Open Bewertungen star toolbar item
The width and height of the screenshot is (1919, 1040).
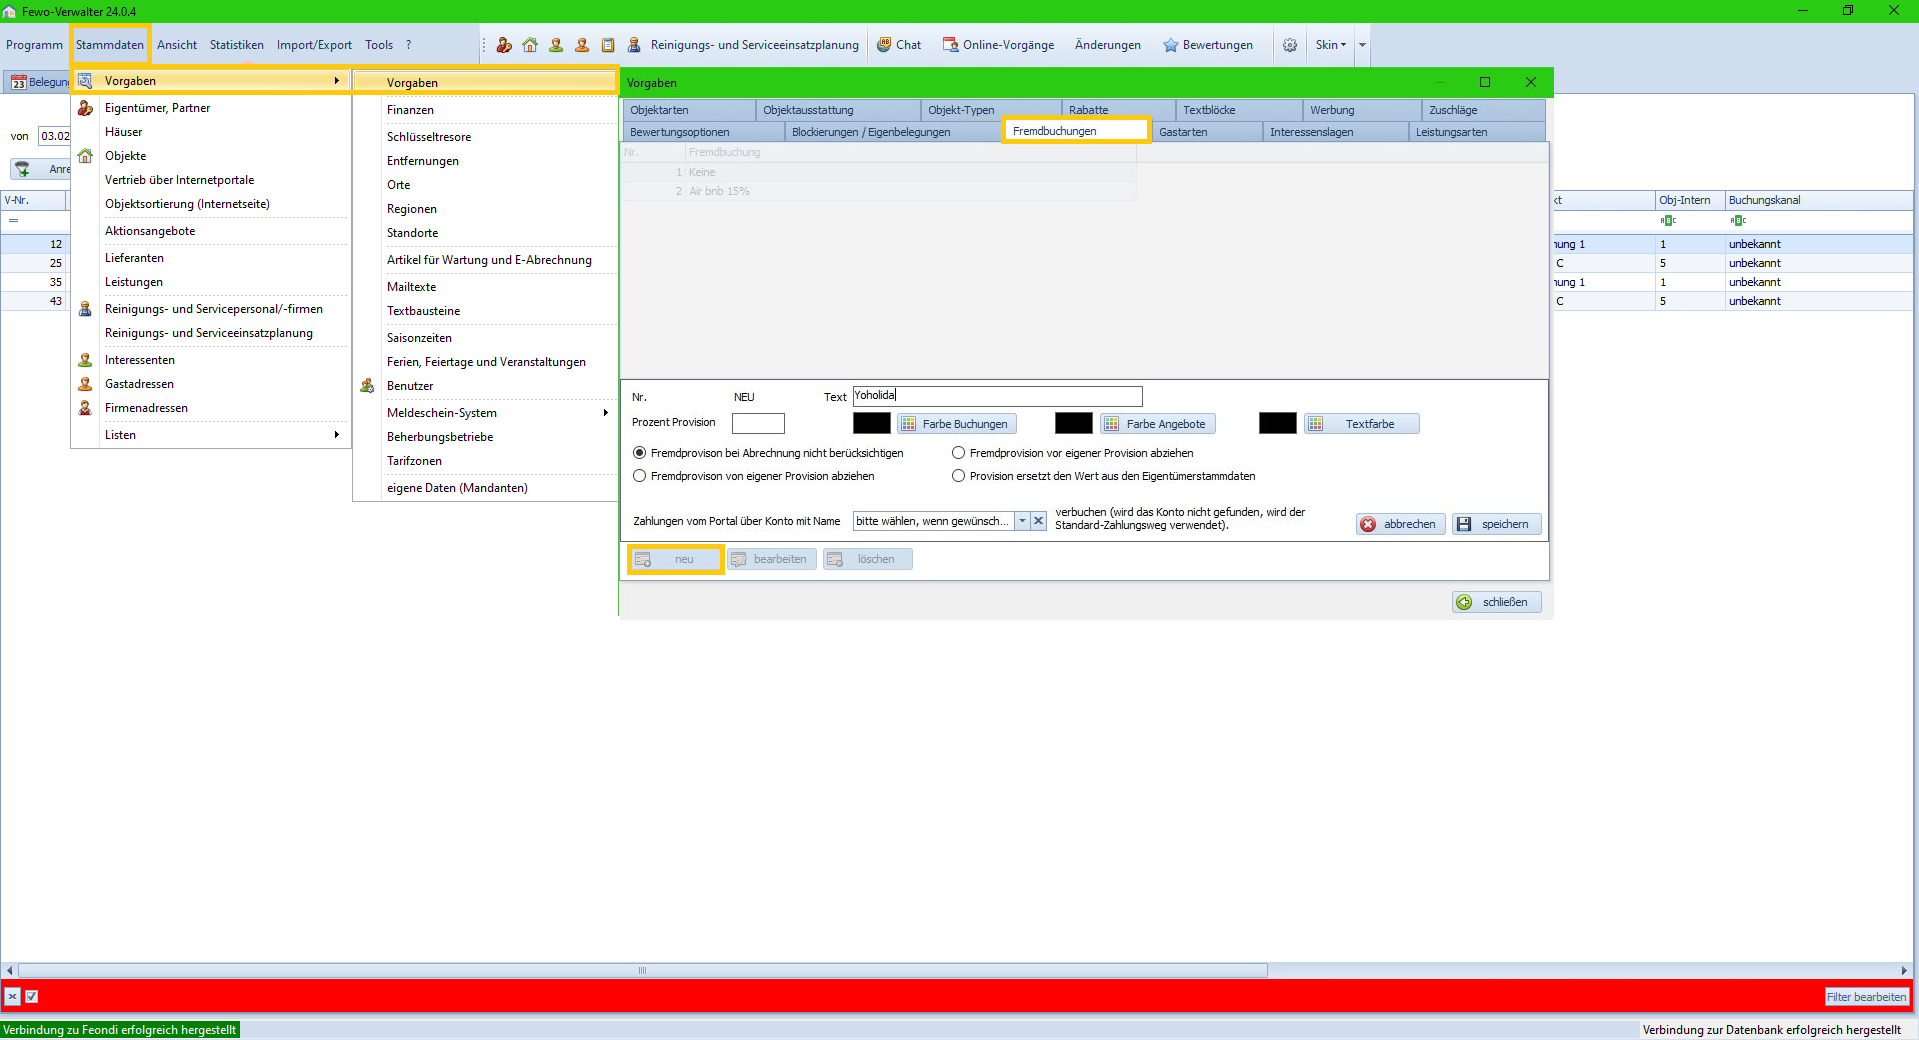[x=1207, y=45]
